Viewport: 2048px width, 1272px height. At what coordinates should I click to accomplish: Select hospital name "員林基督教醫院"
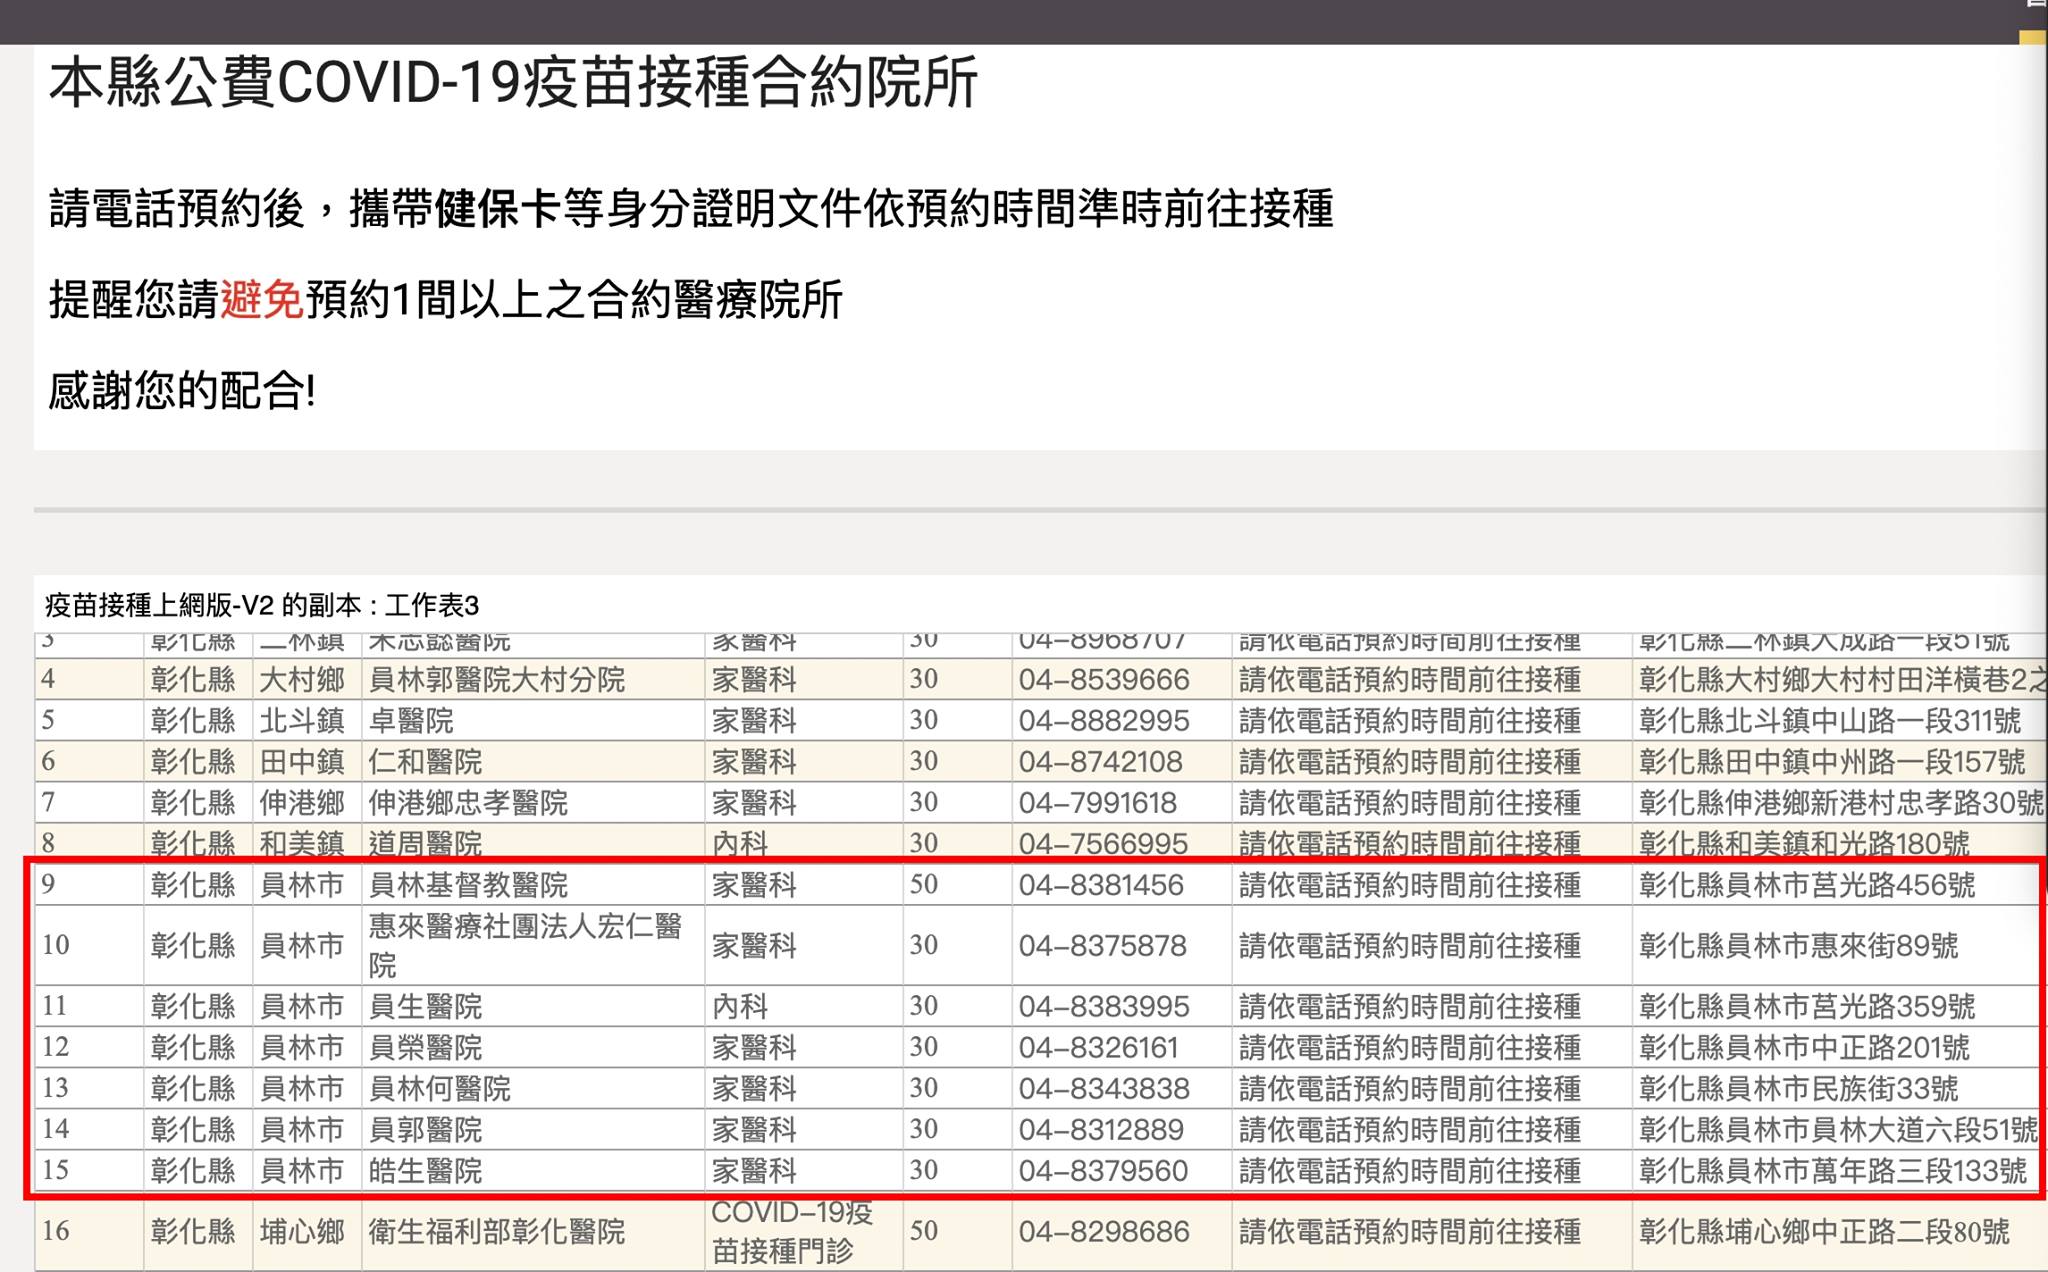click(x=468, y=885)
